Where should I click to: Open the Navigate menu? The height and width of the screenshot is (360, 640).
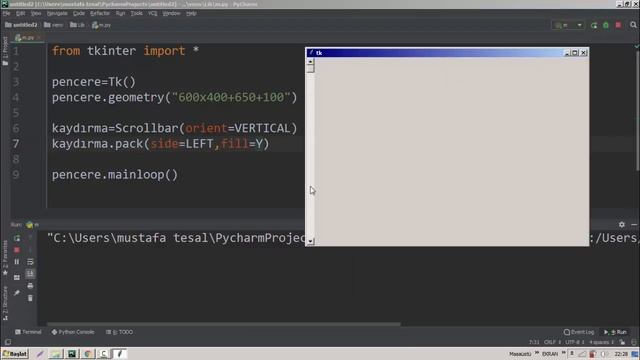(x=57, y=13)
